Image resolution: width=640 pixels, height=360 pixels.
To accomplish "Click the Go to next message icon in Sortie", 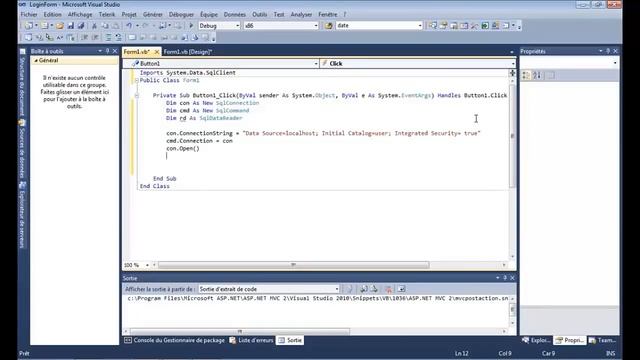I will (x=374, y=289).
